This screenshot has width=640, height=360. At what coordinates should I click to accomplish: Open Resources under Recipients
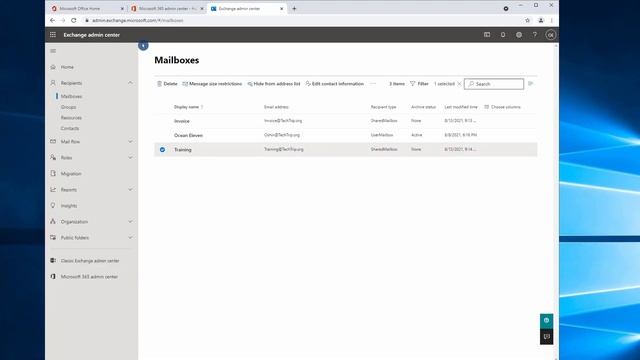(x=71, y=118)
